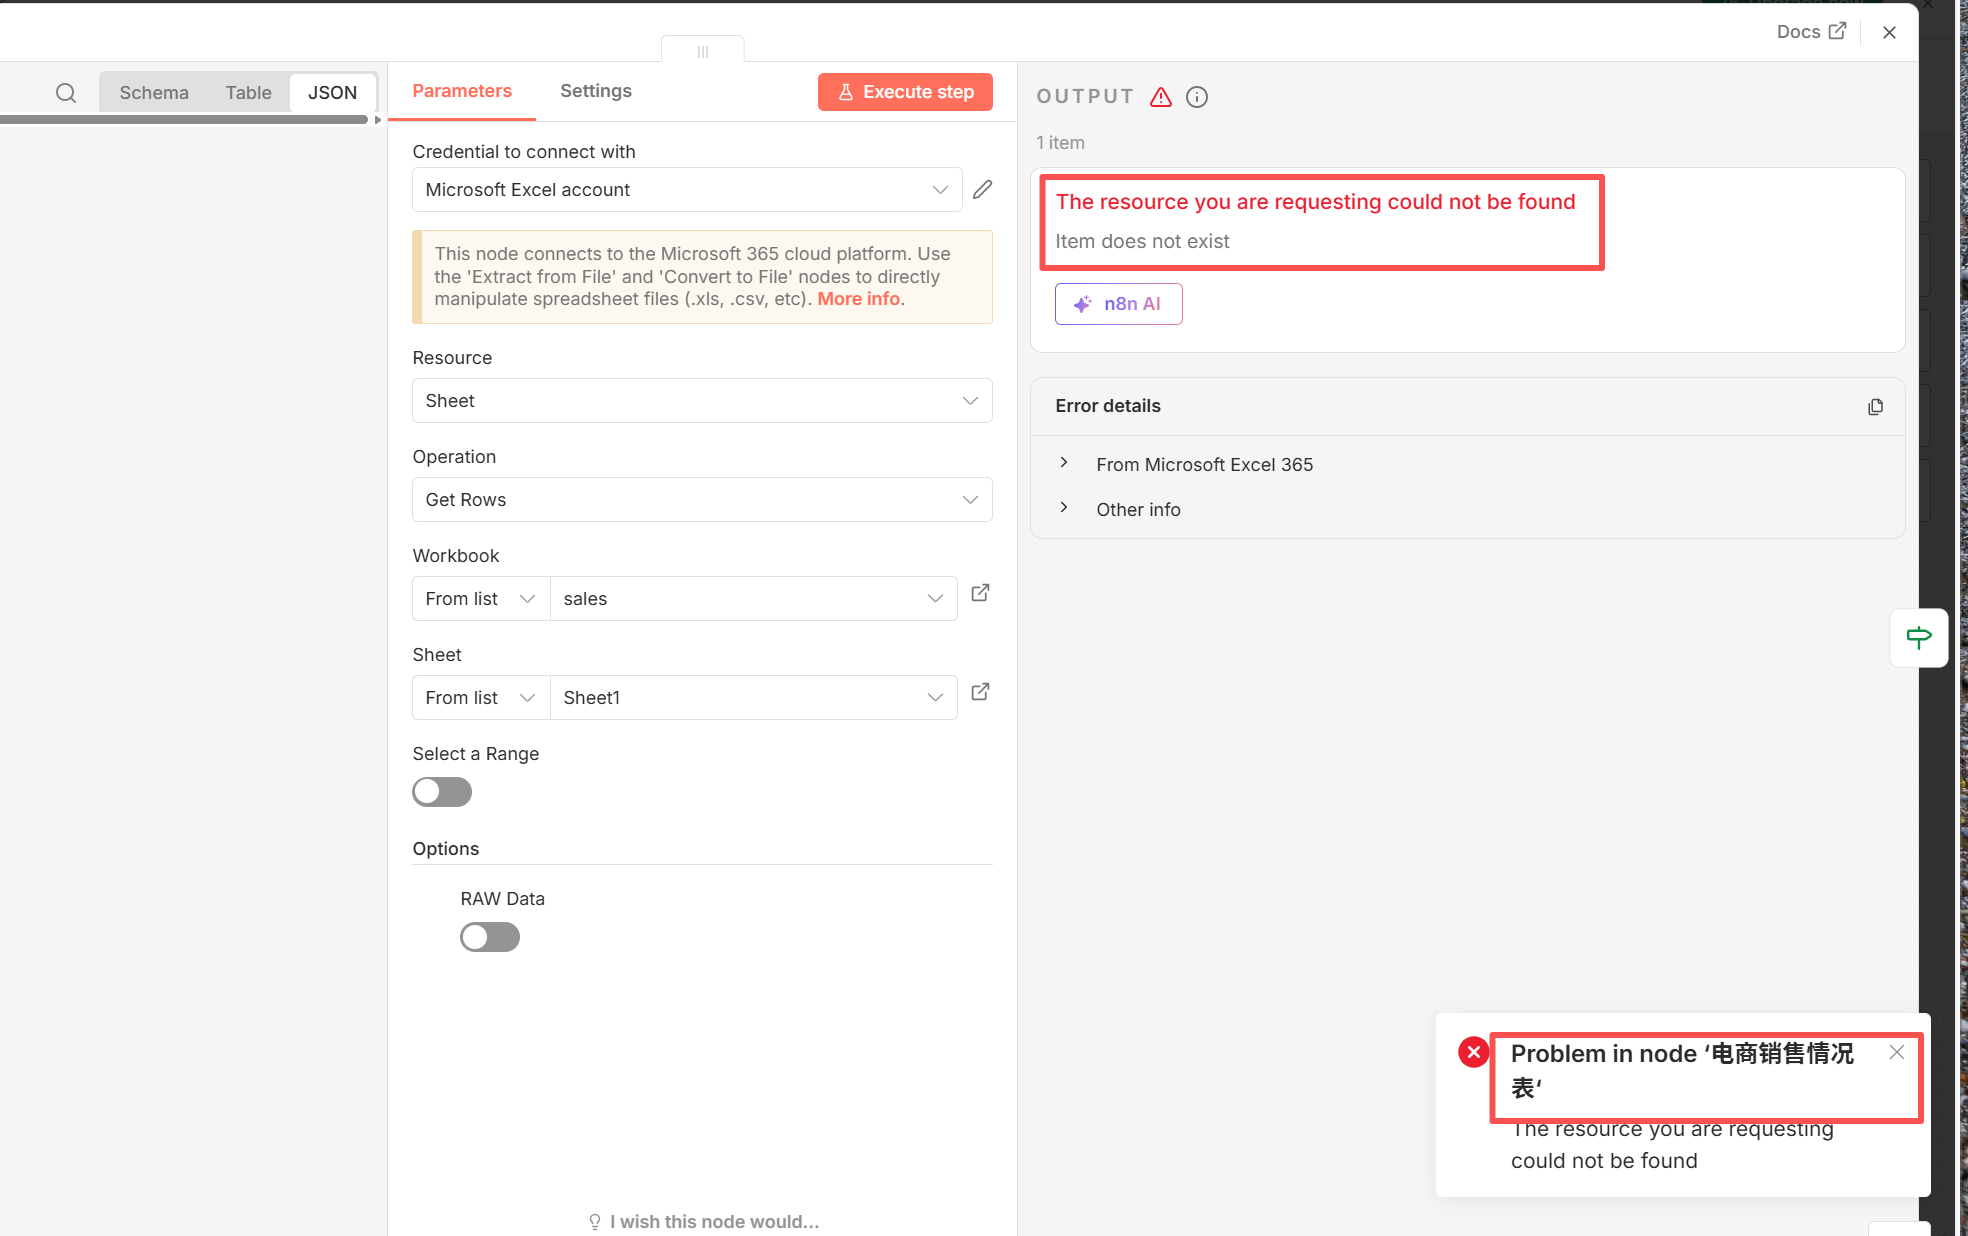Click the n8n AI button
The height and width of the screenshot is (1236, 1968).
coord(1118,304)
